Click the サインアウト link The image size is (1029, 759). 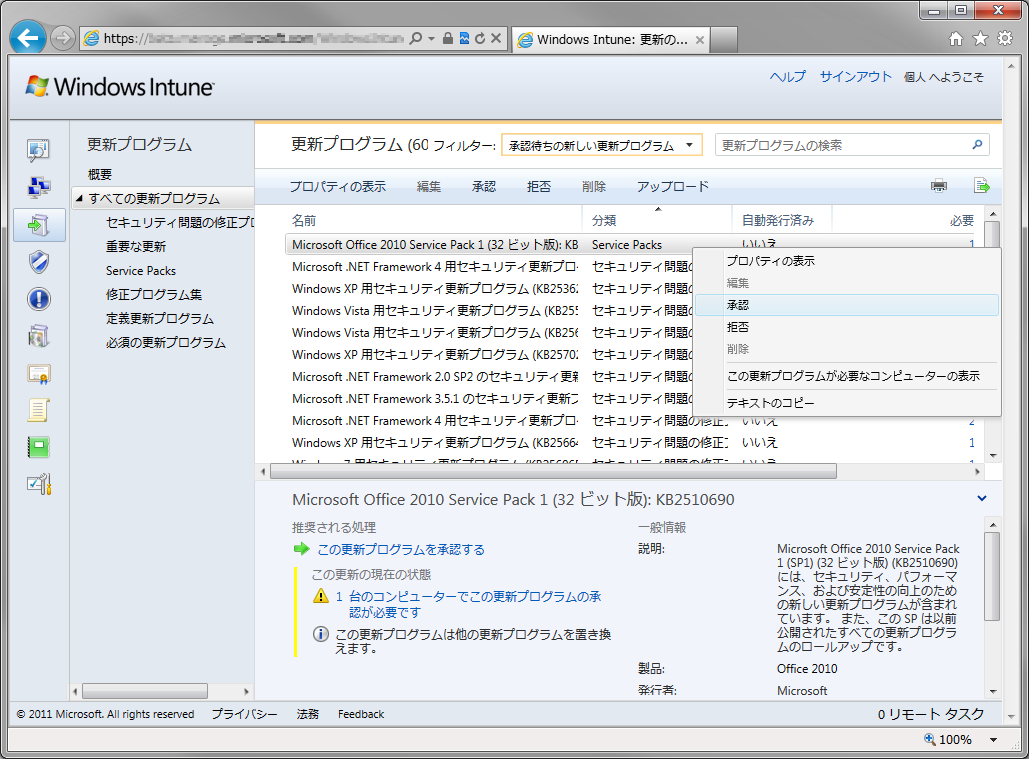856,77
